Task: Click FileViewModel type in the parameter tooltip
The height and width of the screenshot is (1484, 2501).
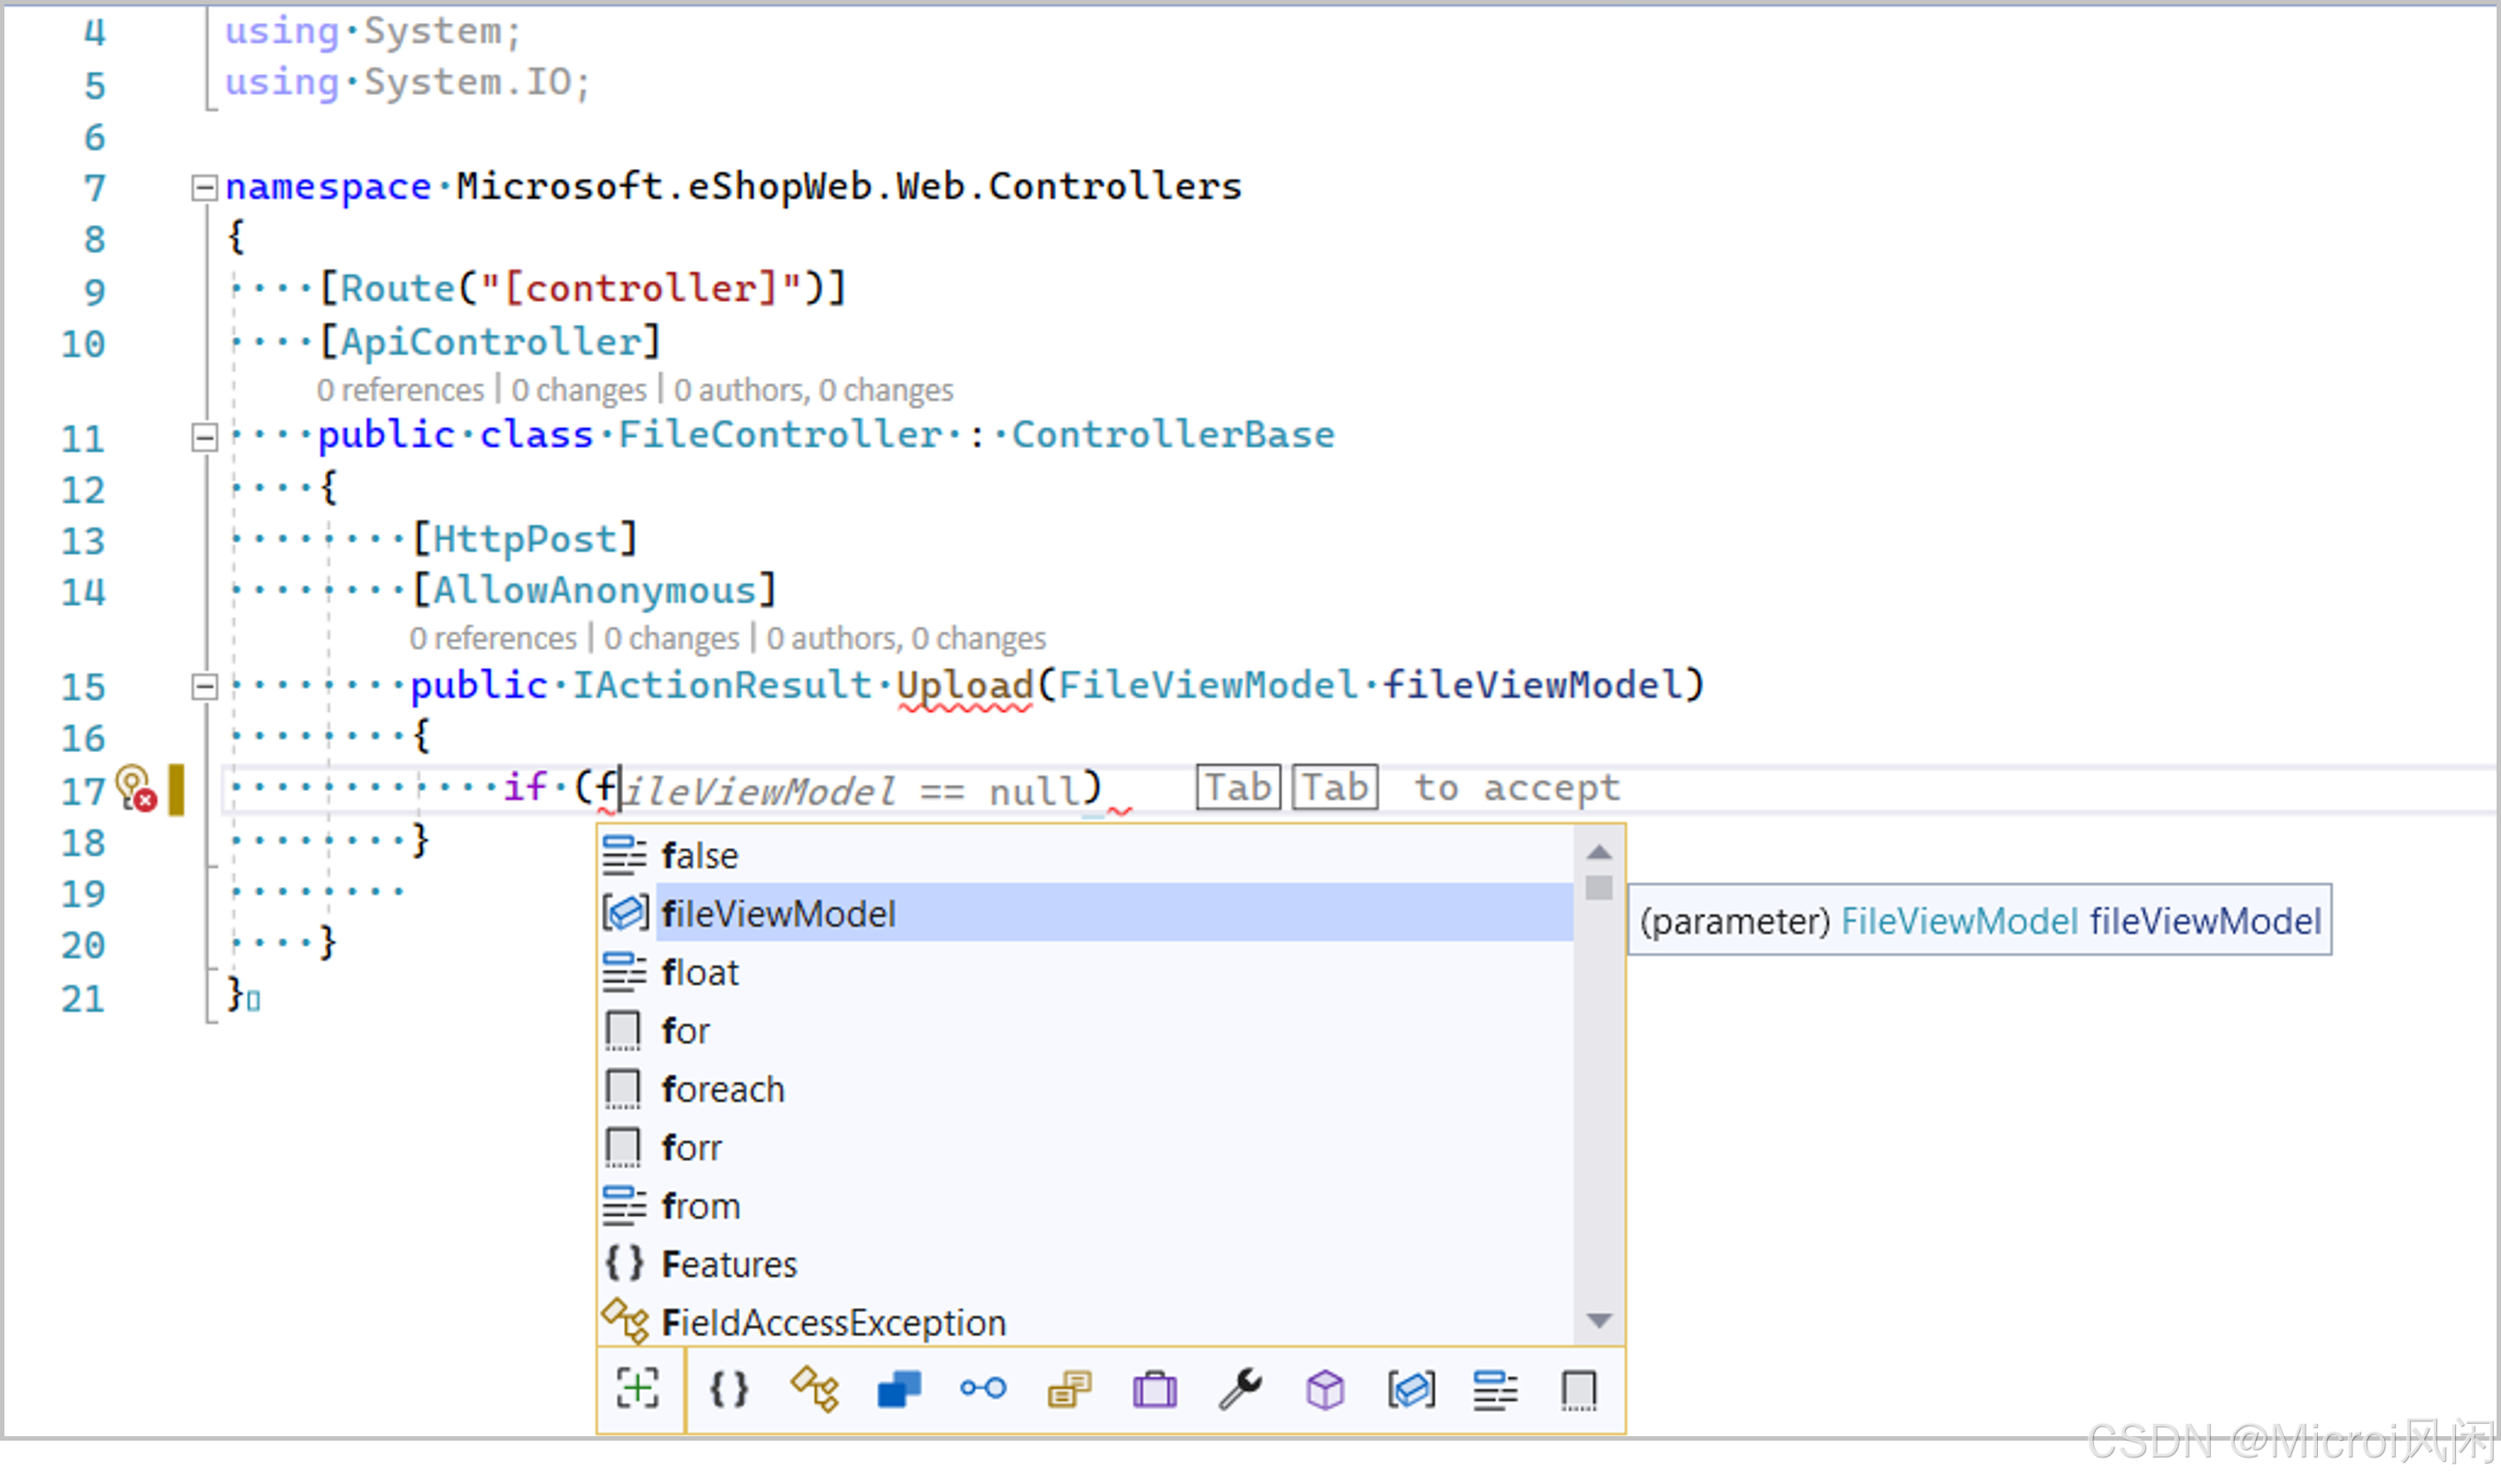Action: tap(1959, 921)
